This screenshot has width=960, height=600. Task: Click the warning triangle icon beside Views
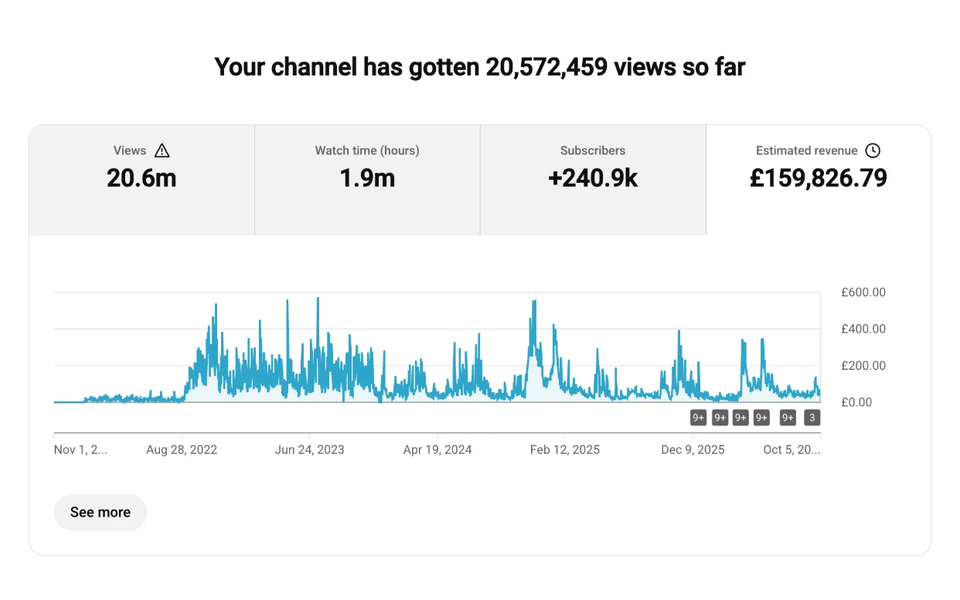click(x=162, y=151)
